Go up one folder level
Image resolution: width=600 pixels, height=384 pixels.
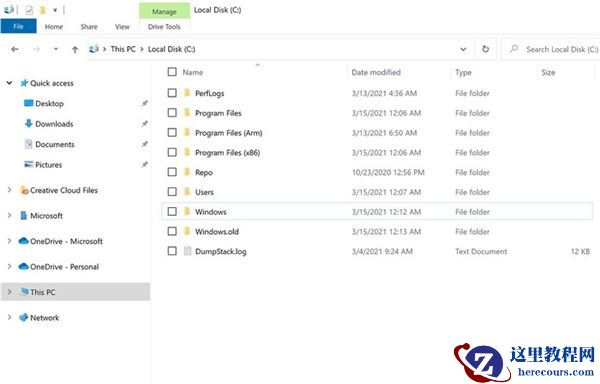[x=75, y=49]
